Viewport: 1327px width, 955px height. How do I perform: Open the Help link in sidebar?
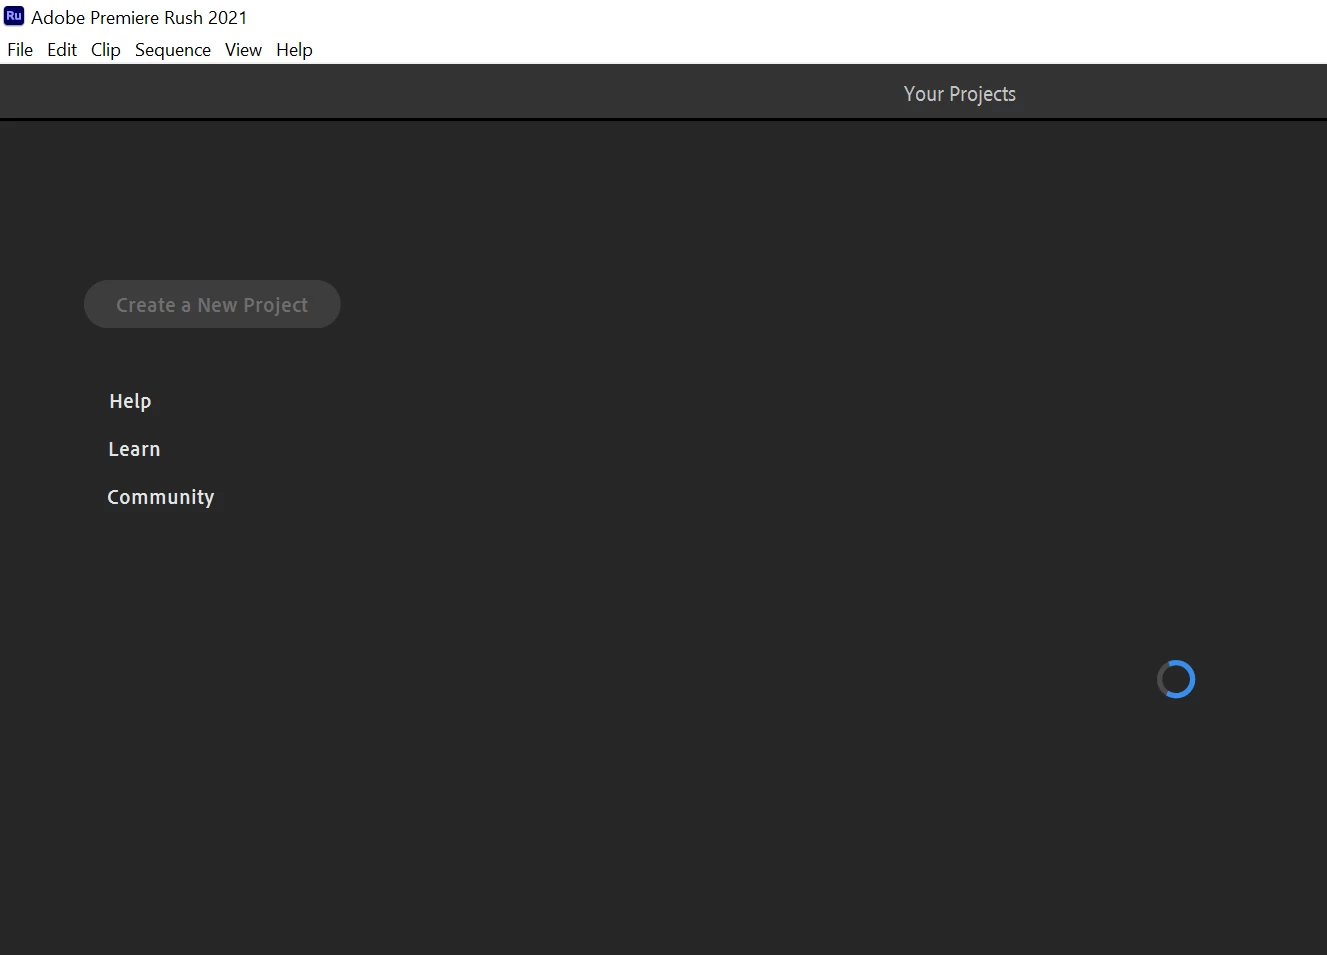[130, 401]
